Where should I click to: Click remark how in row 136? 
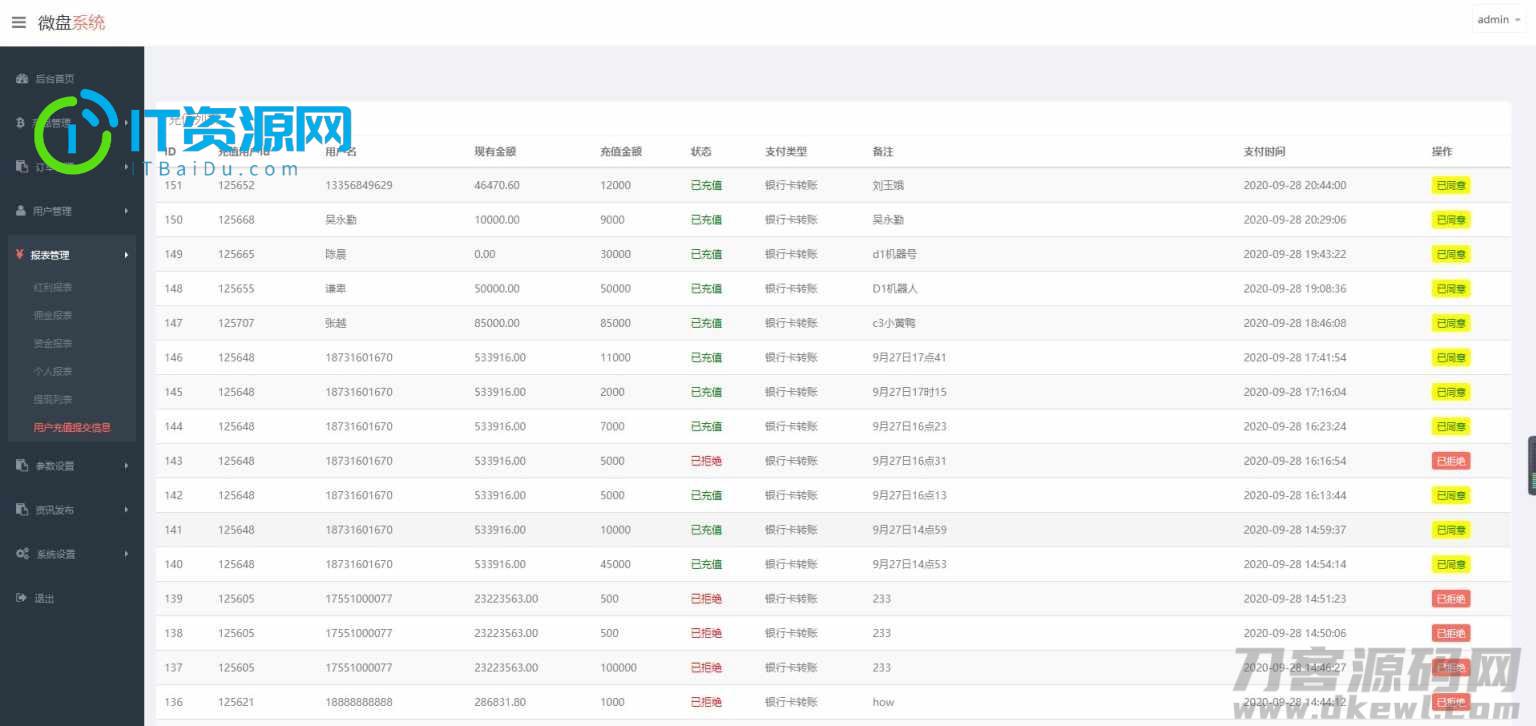pyautogui.click(x=884, y=702)
